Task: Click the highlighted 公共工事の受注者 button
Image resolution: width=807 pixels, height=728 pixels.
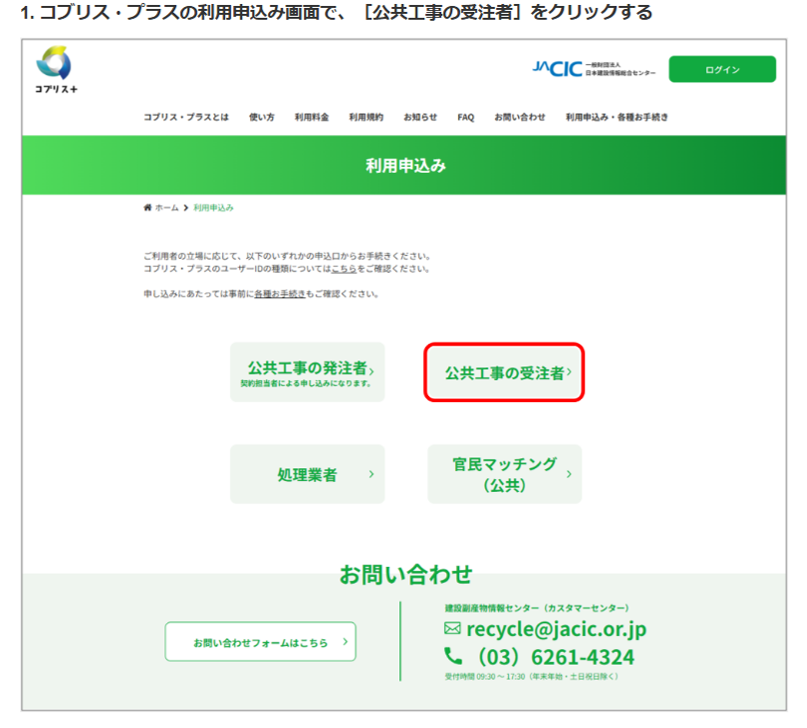Action: tap(504, 373)
